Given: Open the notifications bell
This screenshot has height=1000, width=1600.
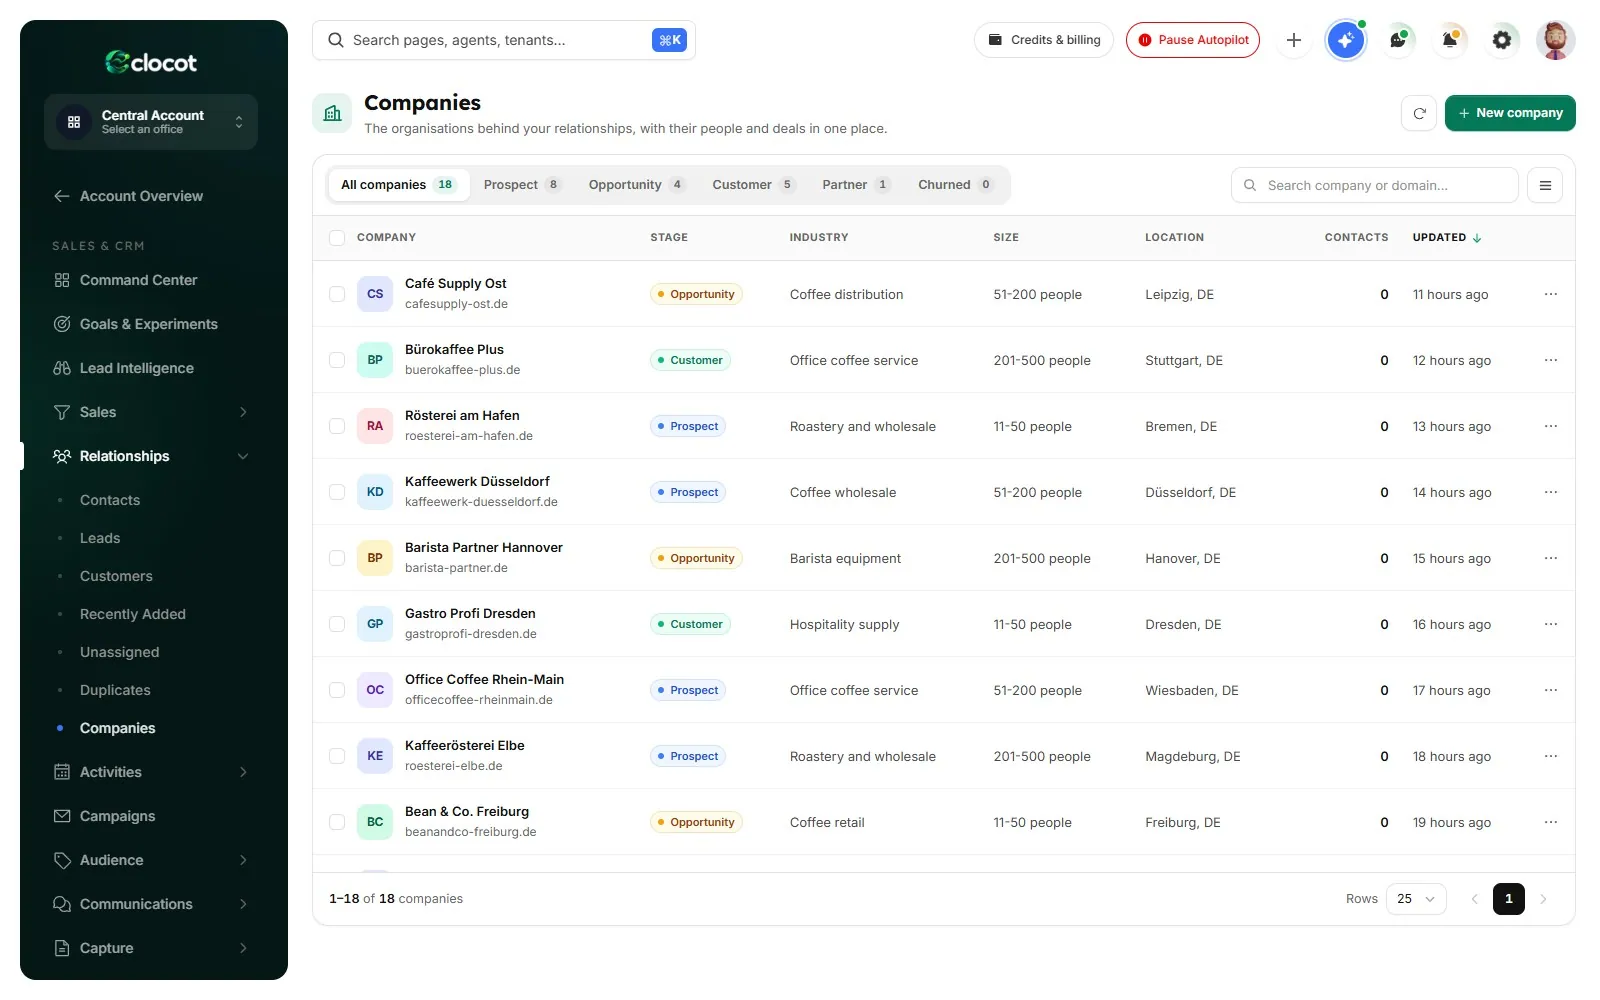Looking at the screenshot, I should click(1450, 40).
